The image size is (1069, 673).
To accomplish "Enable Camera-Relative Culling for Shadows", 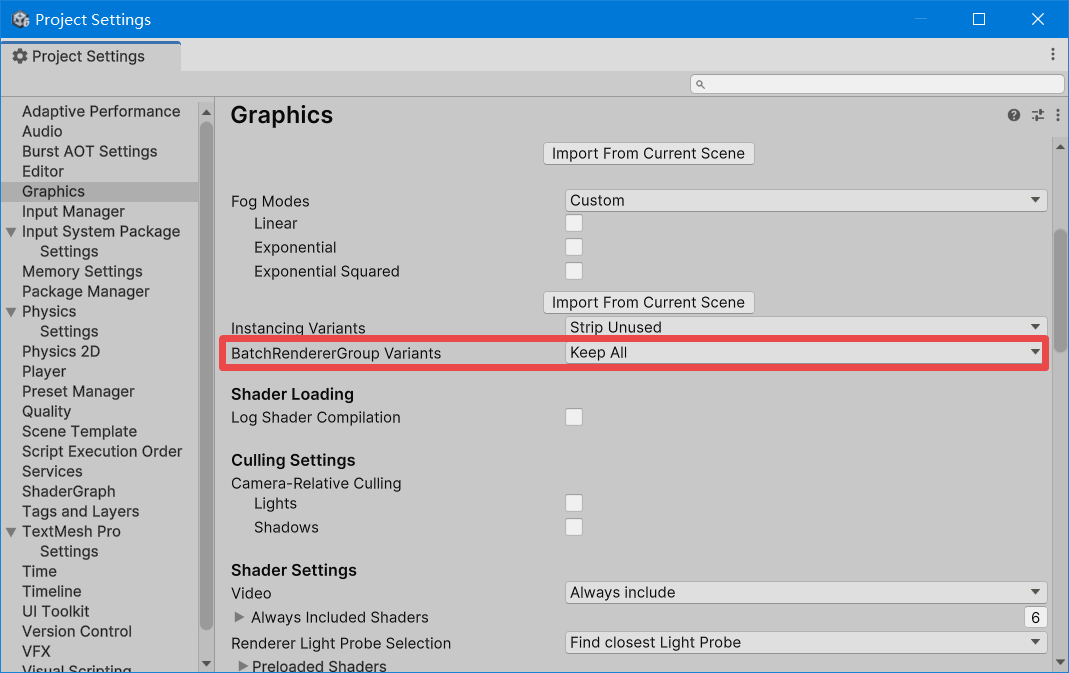I will (574, 527).
